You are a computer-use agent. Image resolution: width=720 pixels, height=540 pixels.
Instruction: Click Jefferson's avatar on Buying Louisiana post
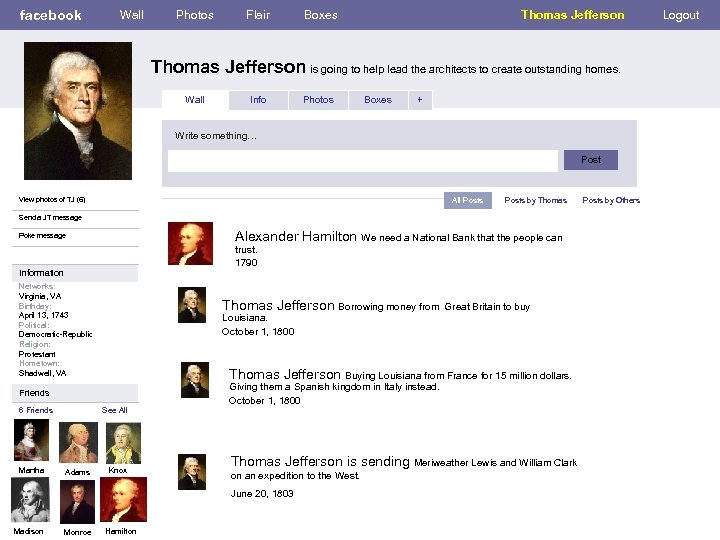(x=195, y=380)
